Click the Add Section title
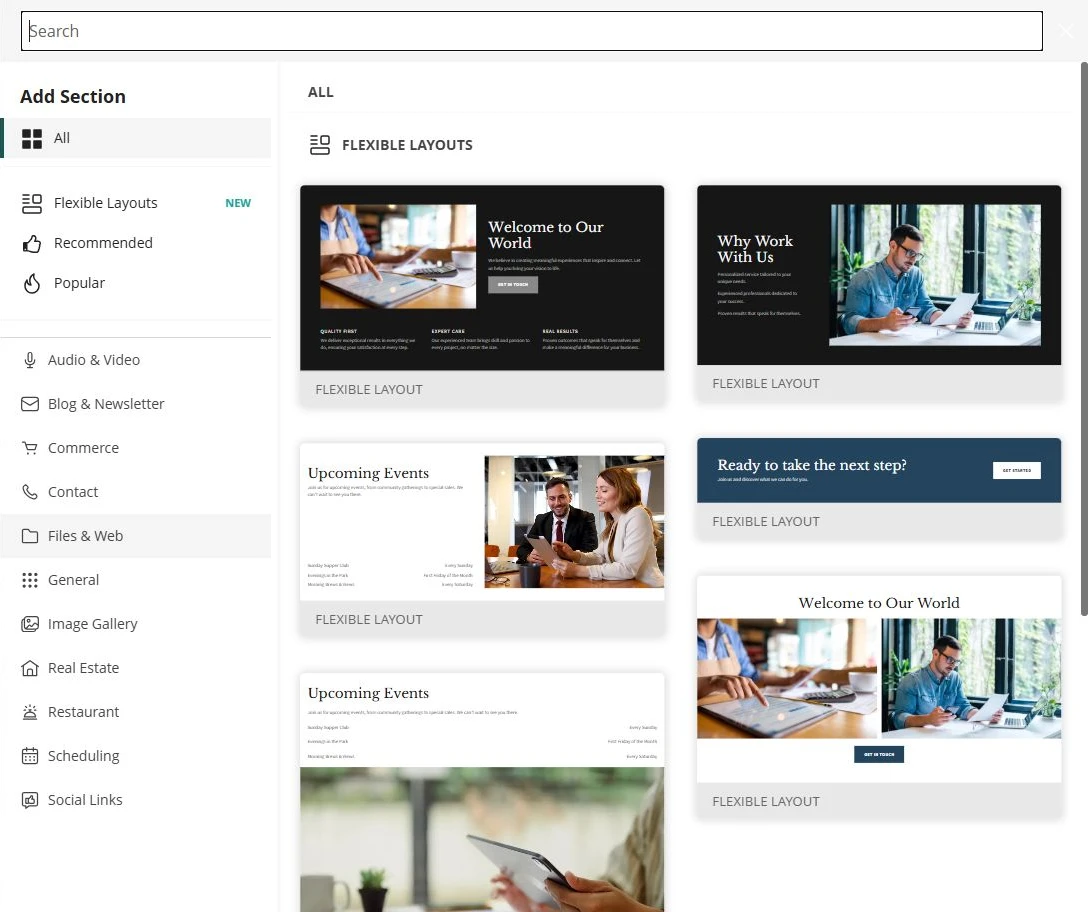 click(x=73, y=96)
